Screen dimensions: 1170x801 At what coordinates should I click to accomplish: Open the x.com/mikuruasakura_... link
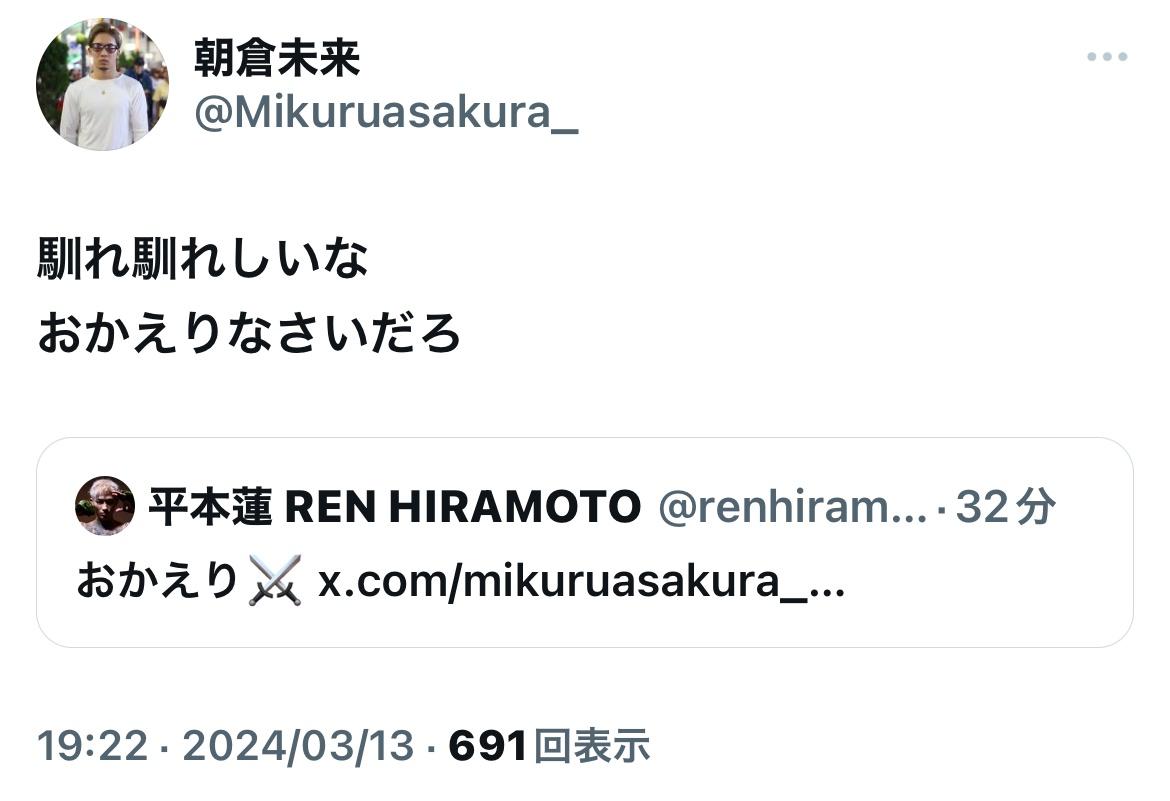(x=581, y=581)
